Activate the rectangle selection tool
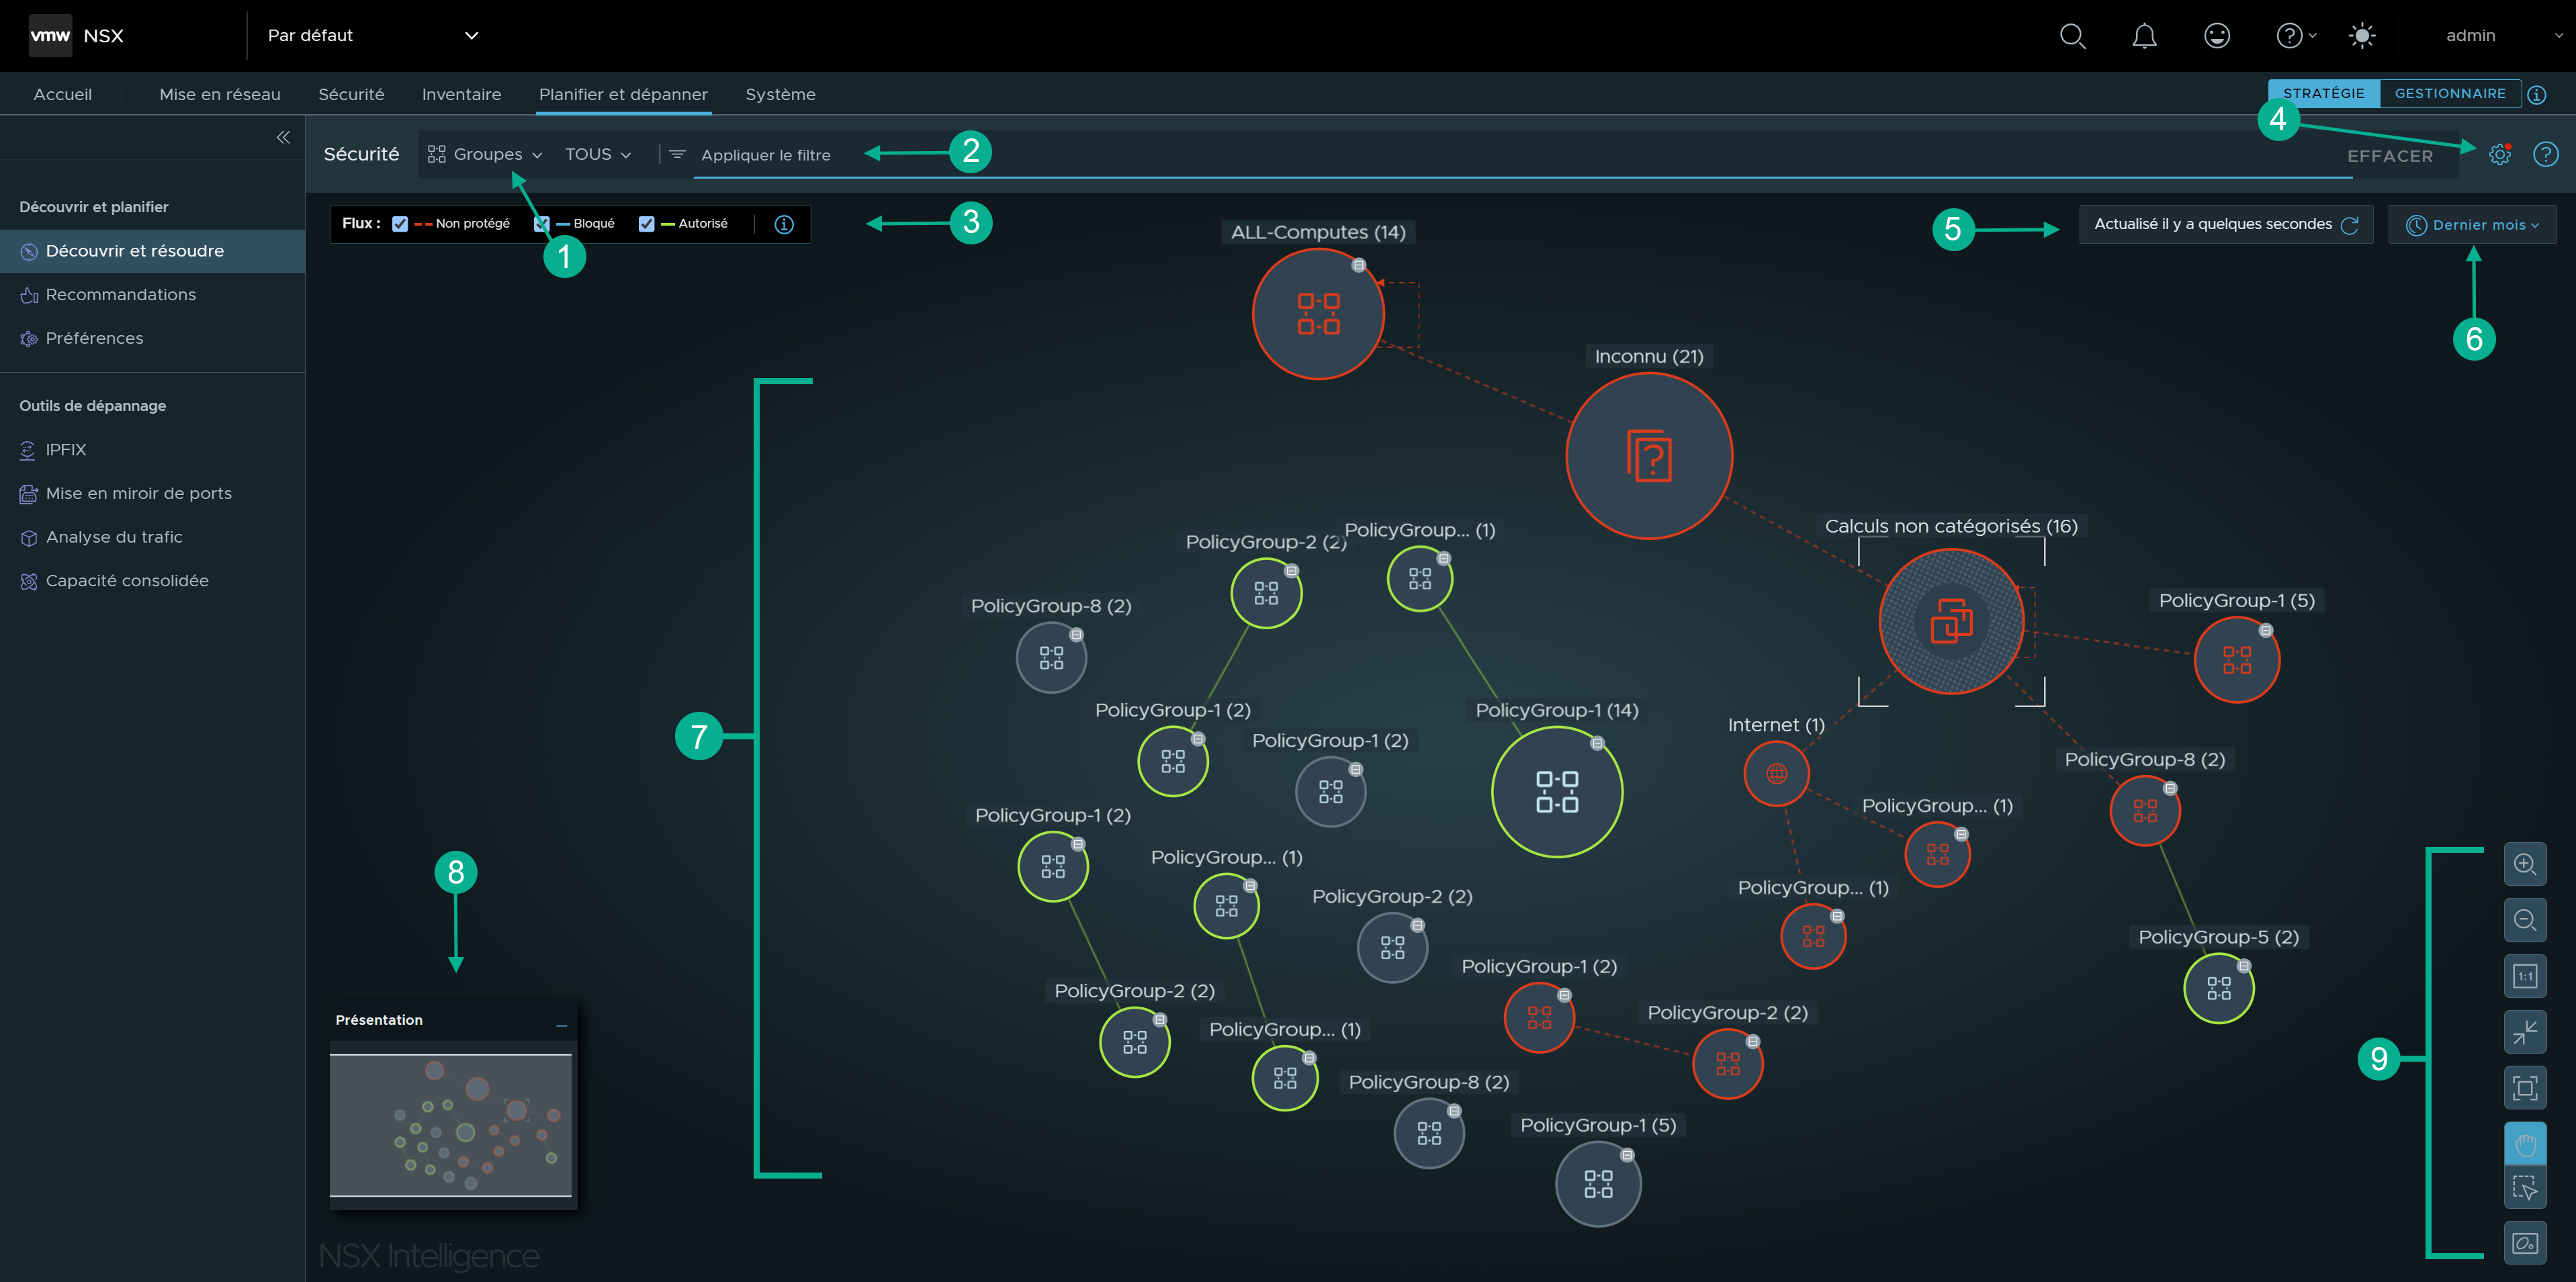Viewport: 2576px width, 1282px height. (2525, 1188)
